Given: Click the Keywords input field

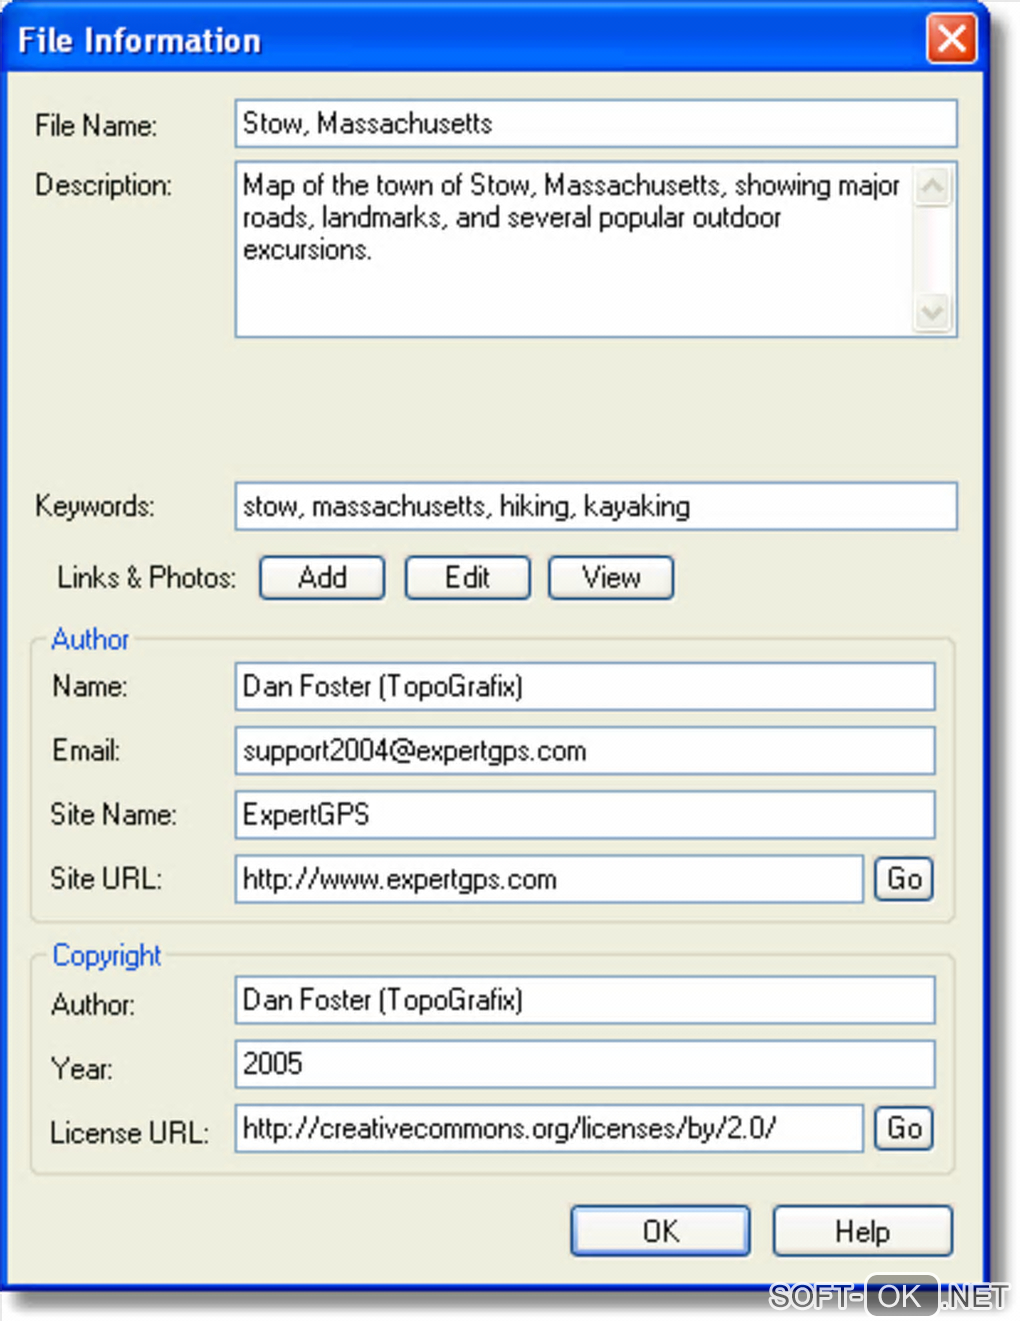Looking at the screenshot, I should pos(595,507).
